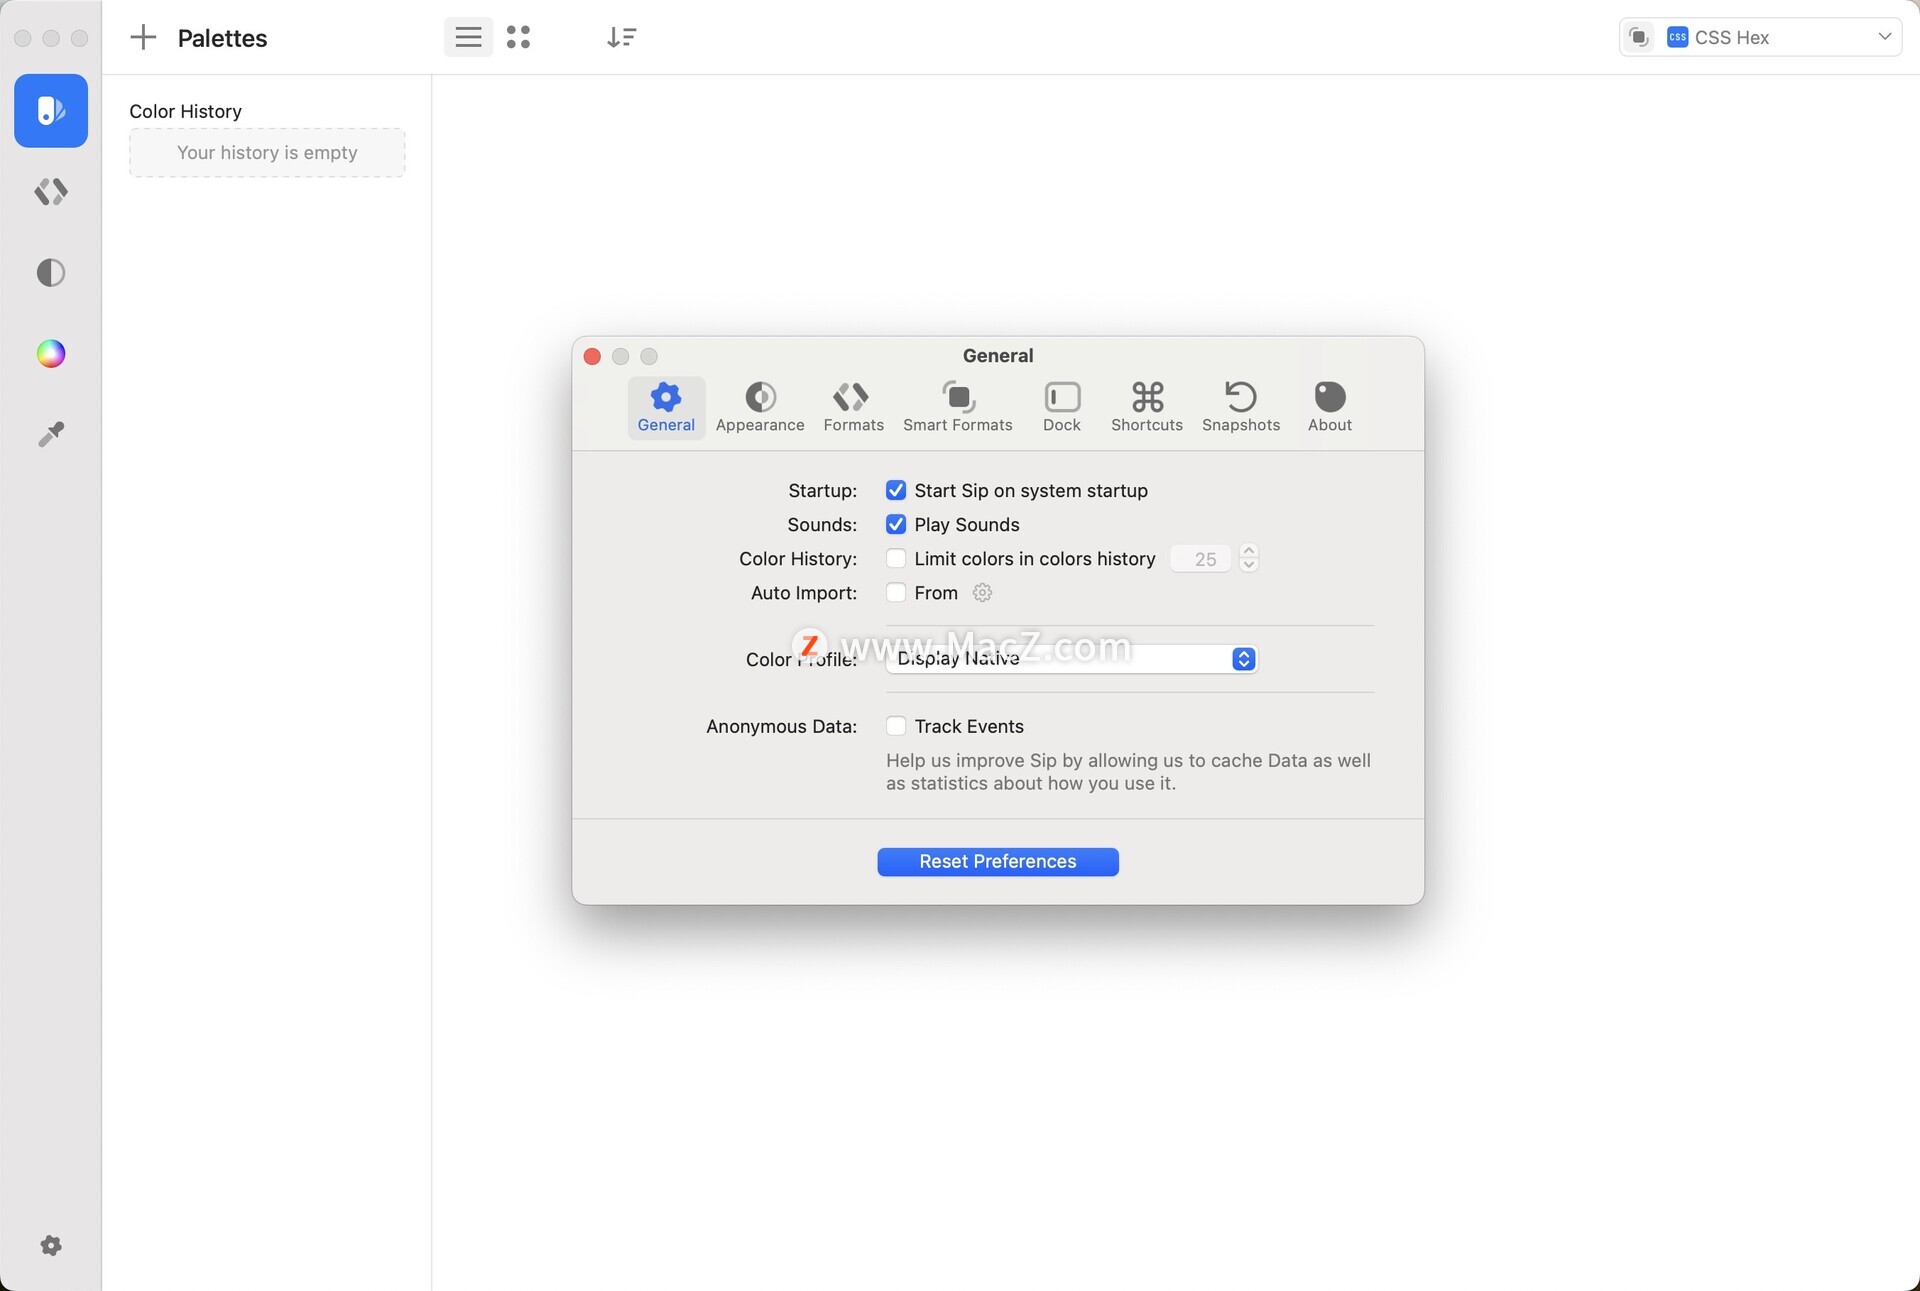Enable the Track Events checkbox
Screen dimensions: 1920x1291
point(896,726)
